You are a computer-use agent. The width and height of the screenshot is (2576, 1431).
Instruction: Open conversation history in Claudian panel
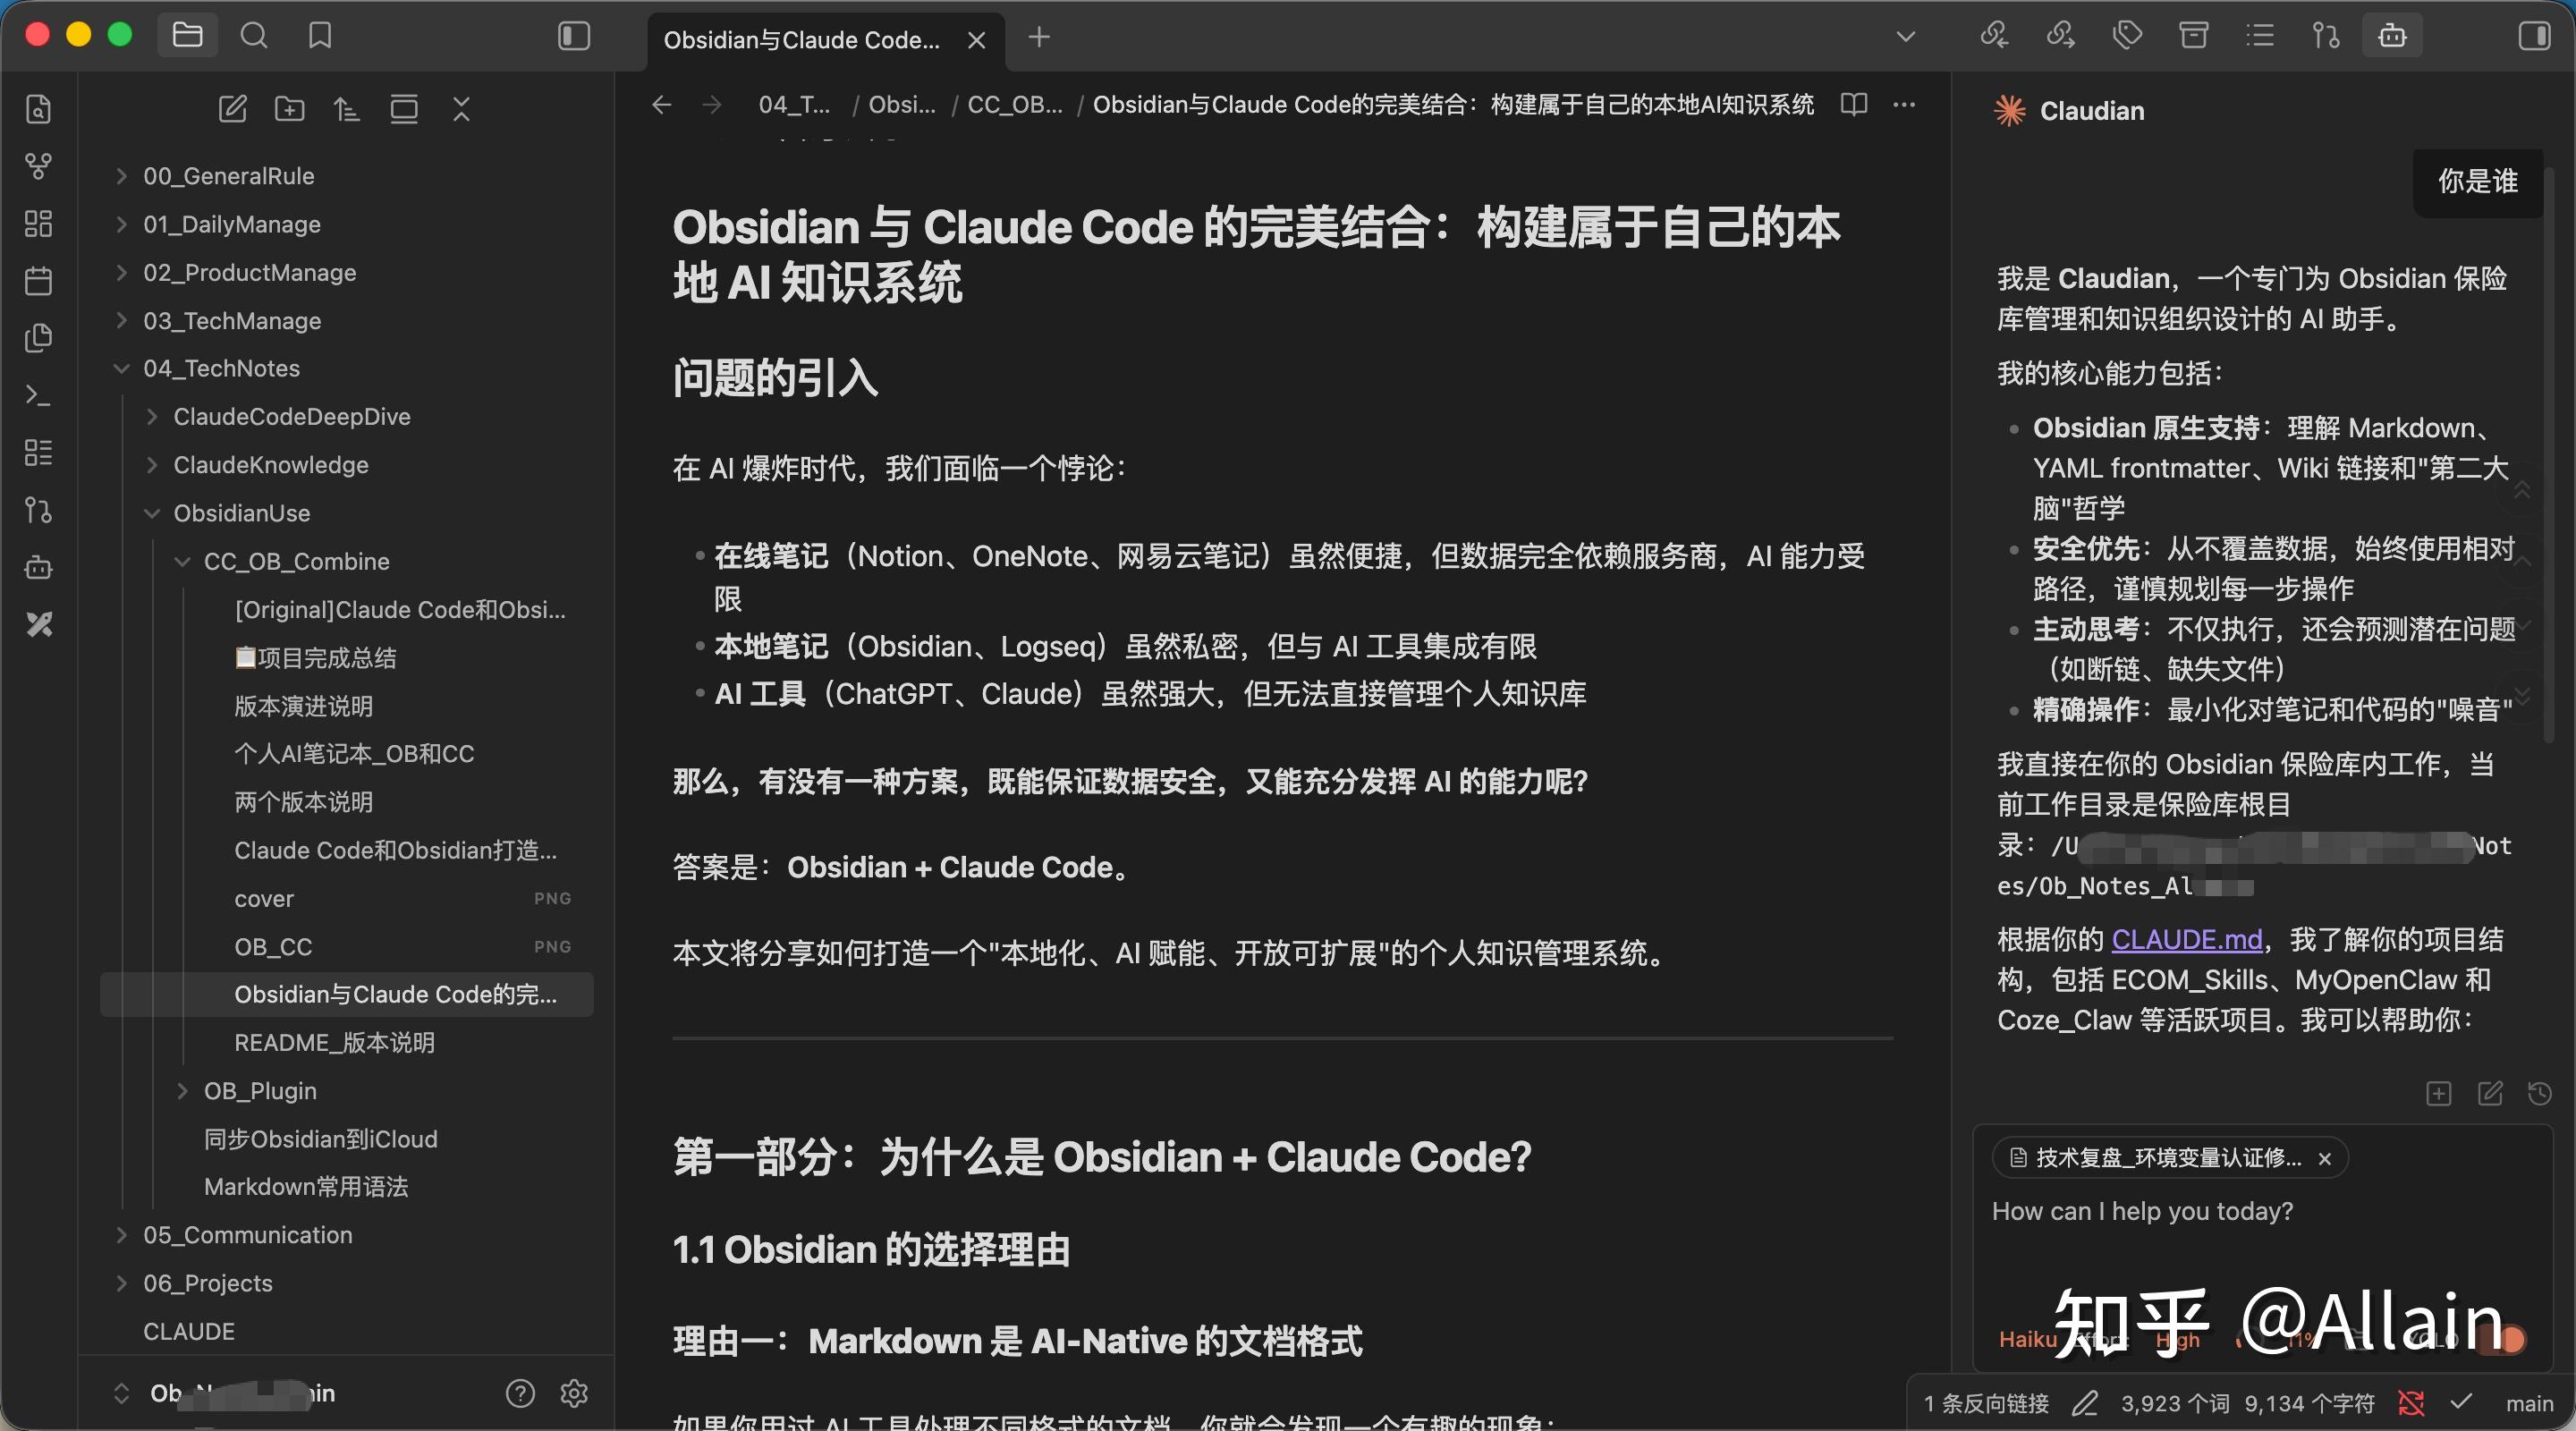click(2540, 1093)
